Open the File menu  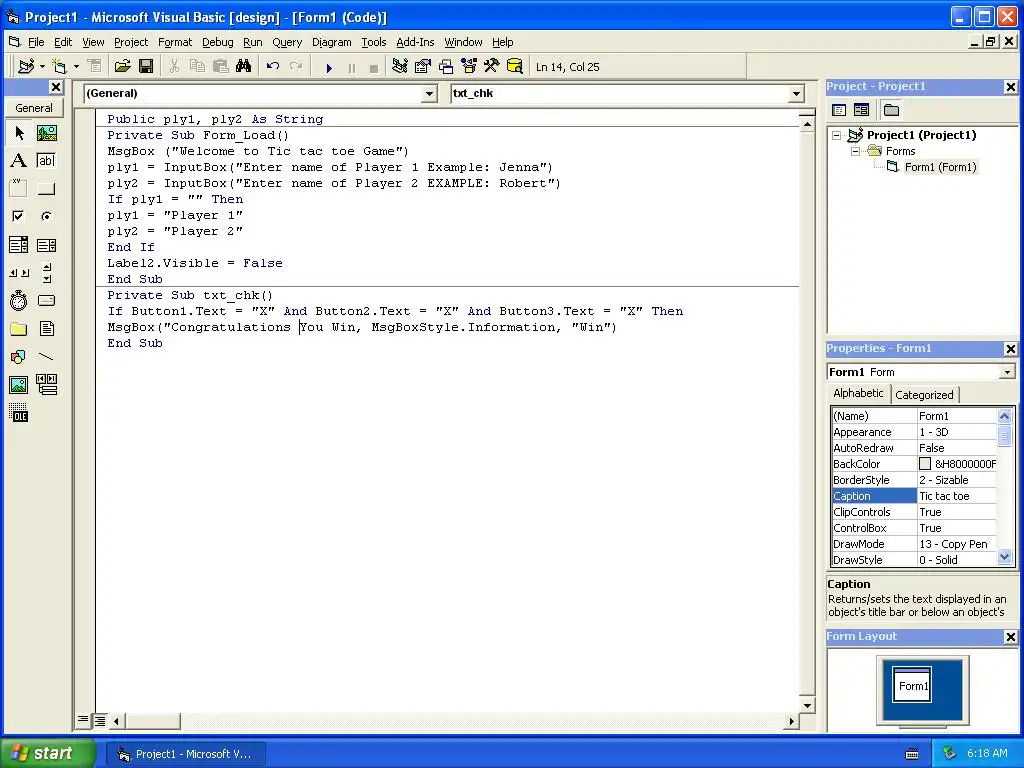point(36,42)
